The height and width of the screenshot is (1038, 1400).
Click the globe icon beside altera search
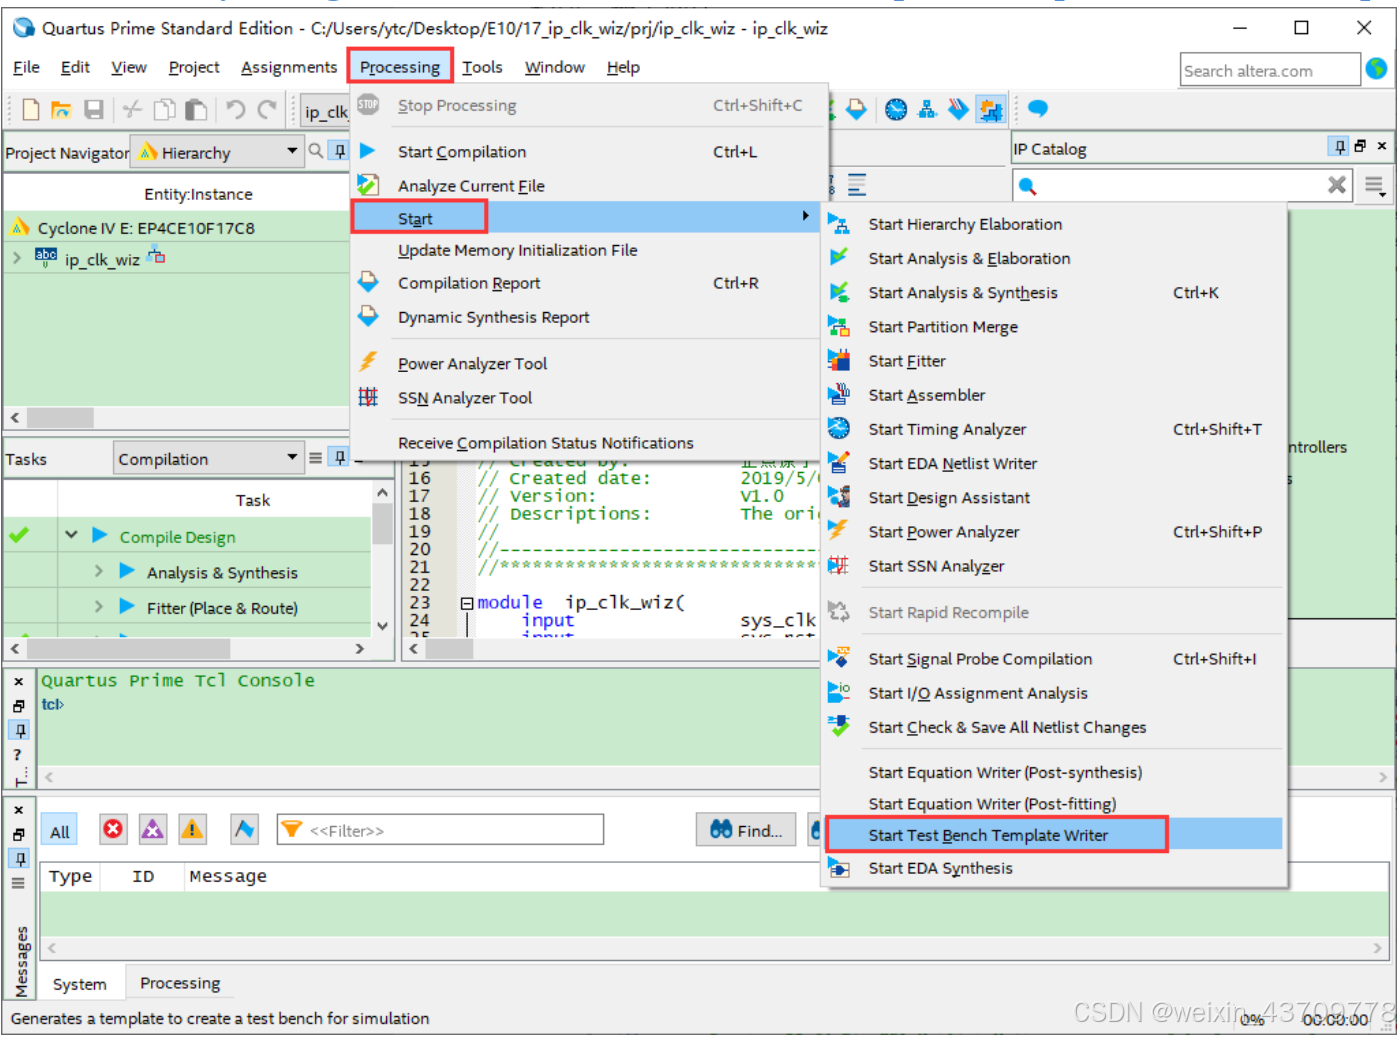click(x=1377, y=69)
